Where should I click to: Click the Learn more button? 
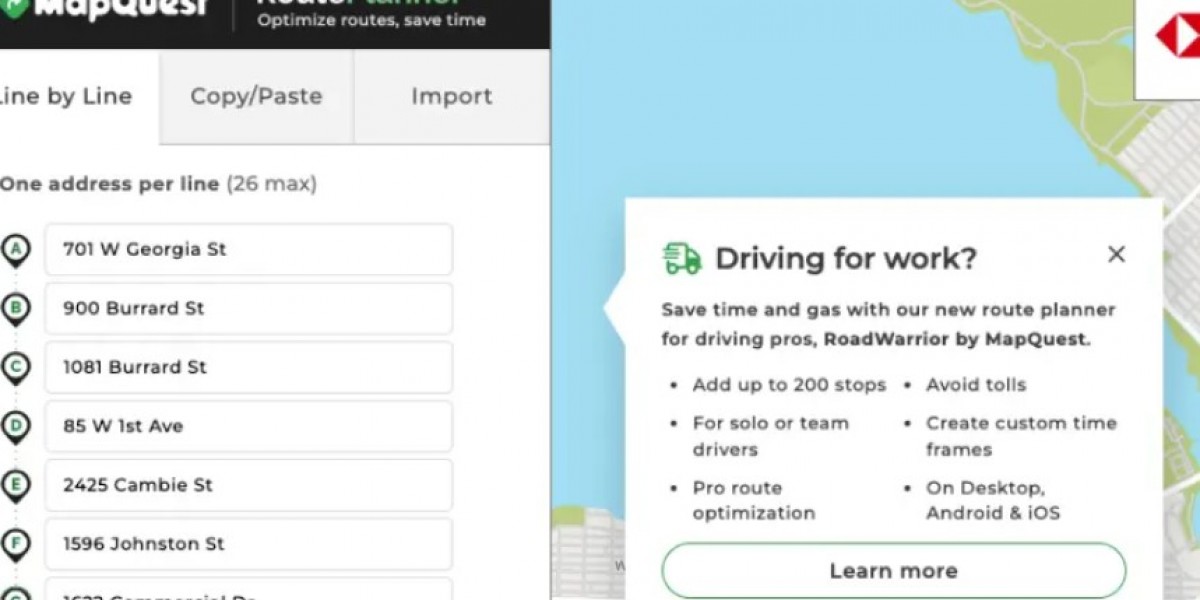893,570
